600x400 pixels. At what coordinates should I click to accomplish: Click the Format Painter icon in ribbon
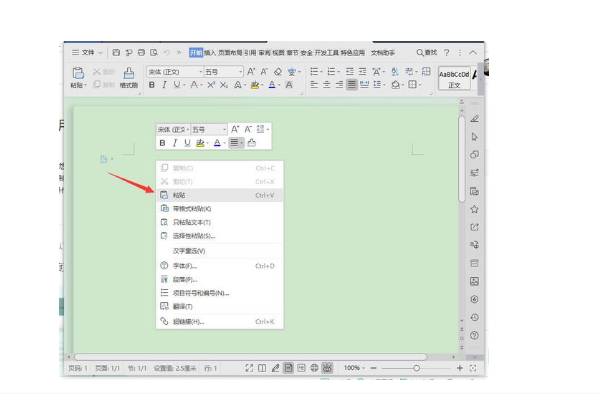(x=128, y=74)
